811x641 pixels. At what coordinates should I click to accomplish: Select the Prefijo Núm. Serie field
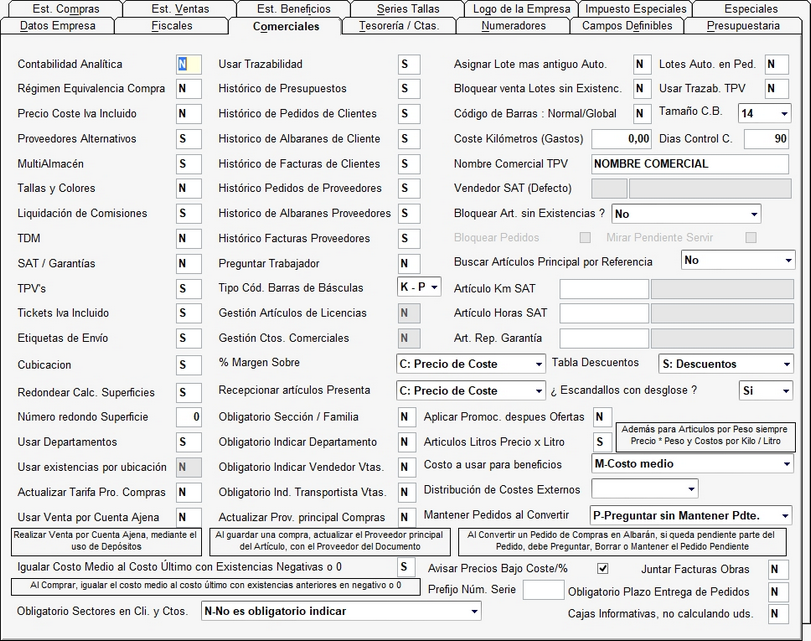(x=543, y=590)
